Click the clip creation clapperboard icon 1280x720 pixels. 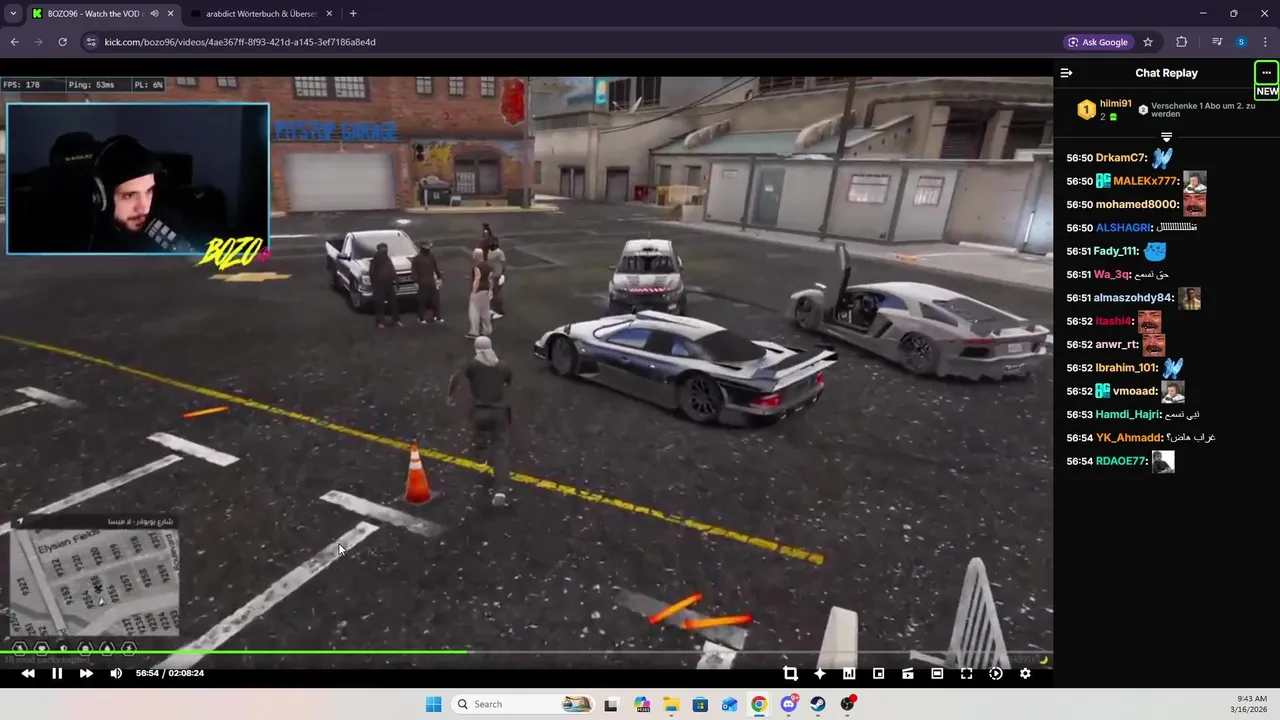(x=908, y=674)
